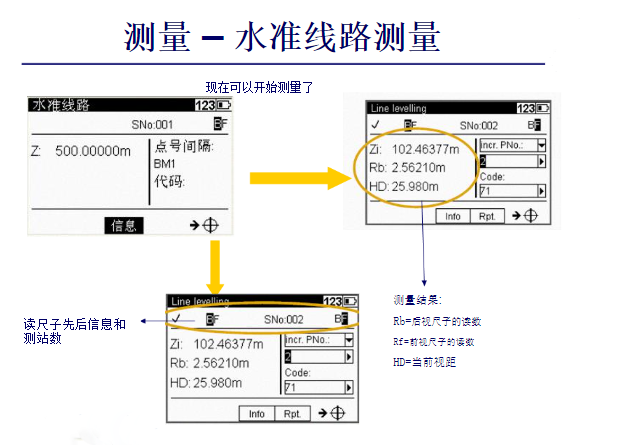Click the 123 input mode icon on bottom screen
Viewport: 617px width, 445px height.
click(x=333, y=300)
